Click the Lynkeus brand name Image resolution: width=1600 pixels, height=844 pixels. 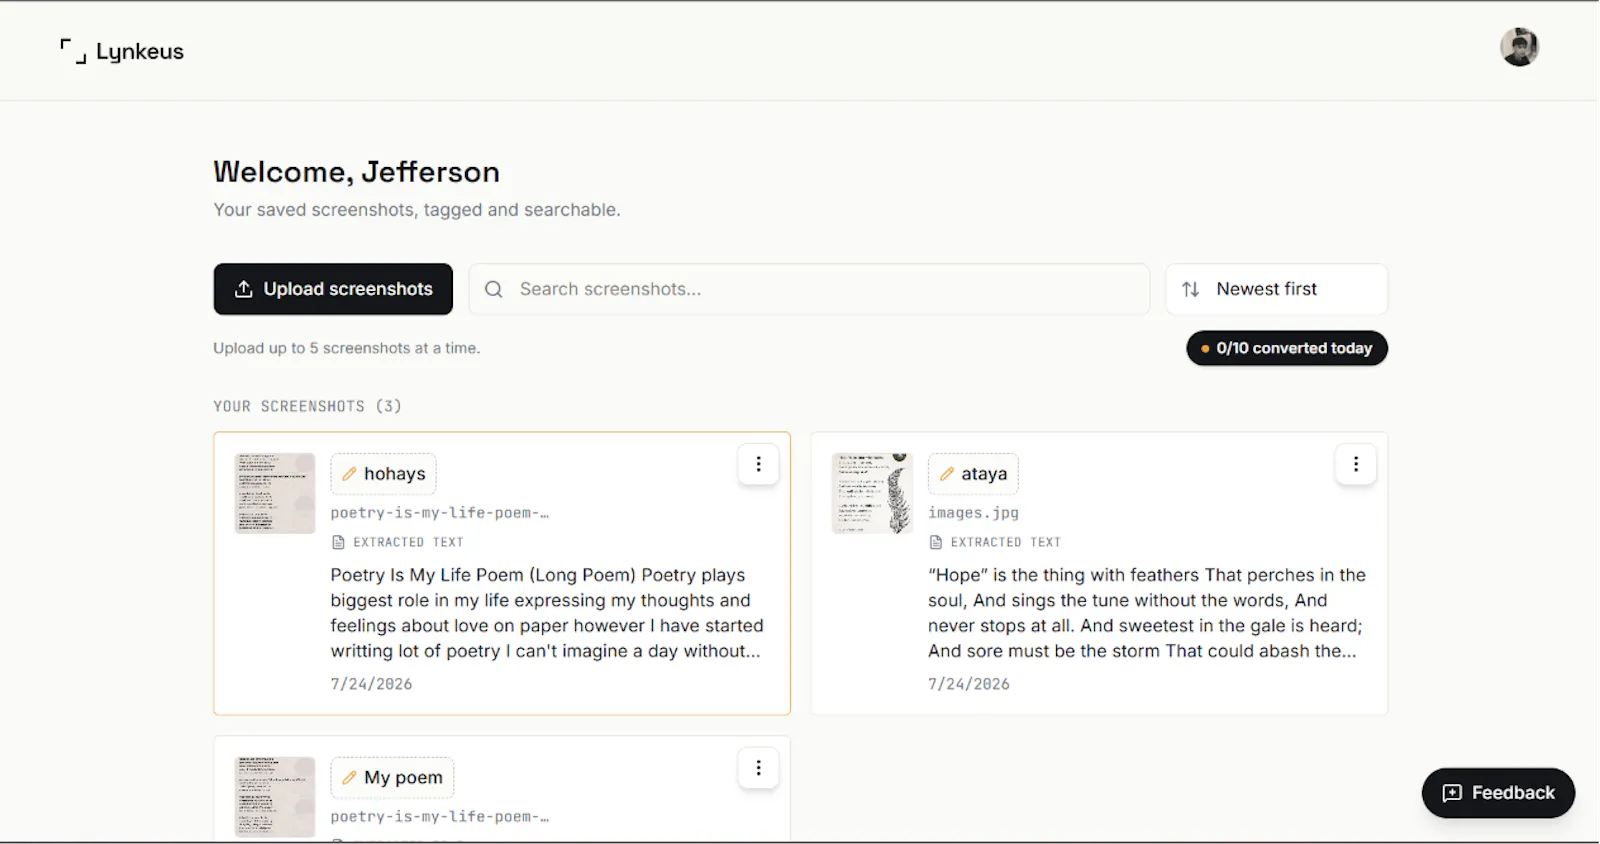[x=140, y=52]
